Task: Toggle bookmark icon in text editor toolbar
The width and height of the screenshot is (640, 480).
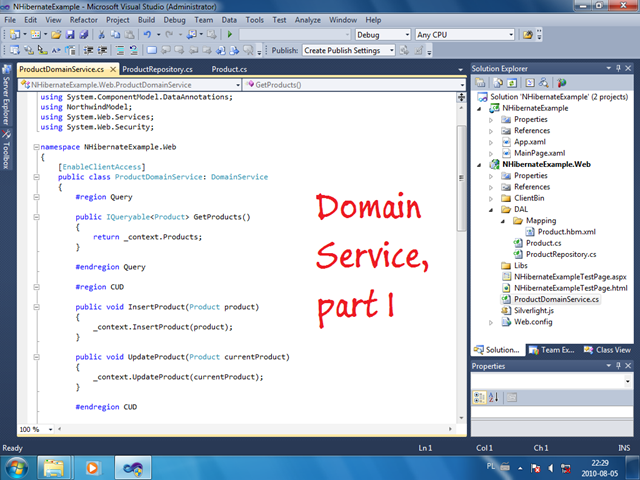Action: pos(152,50)
